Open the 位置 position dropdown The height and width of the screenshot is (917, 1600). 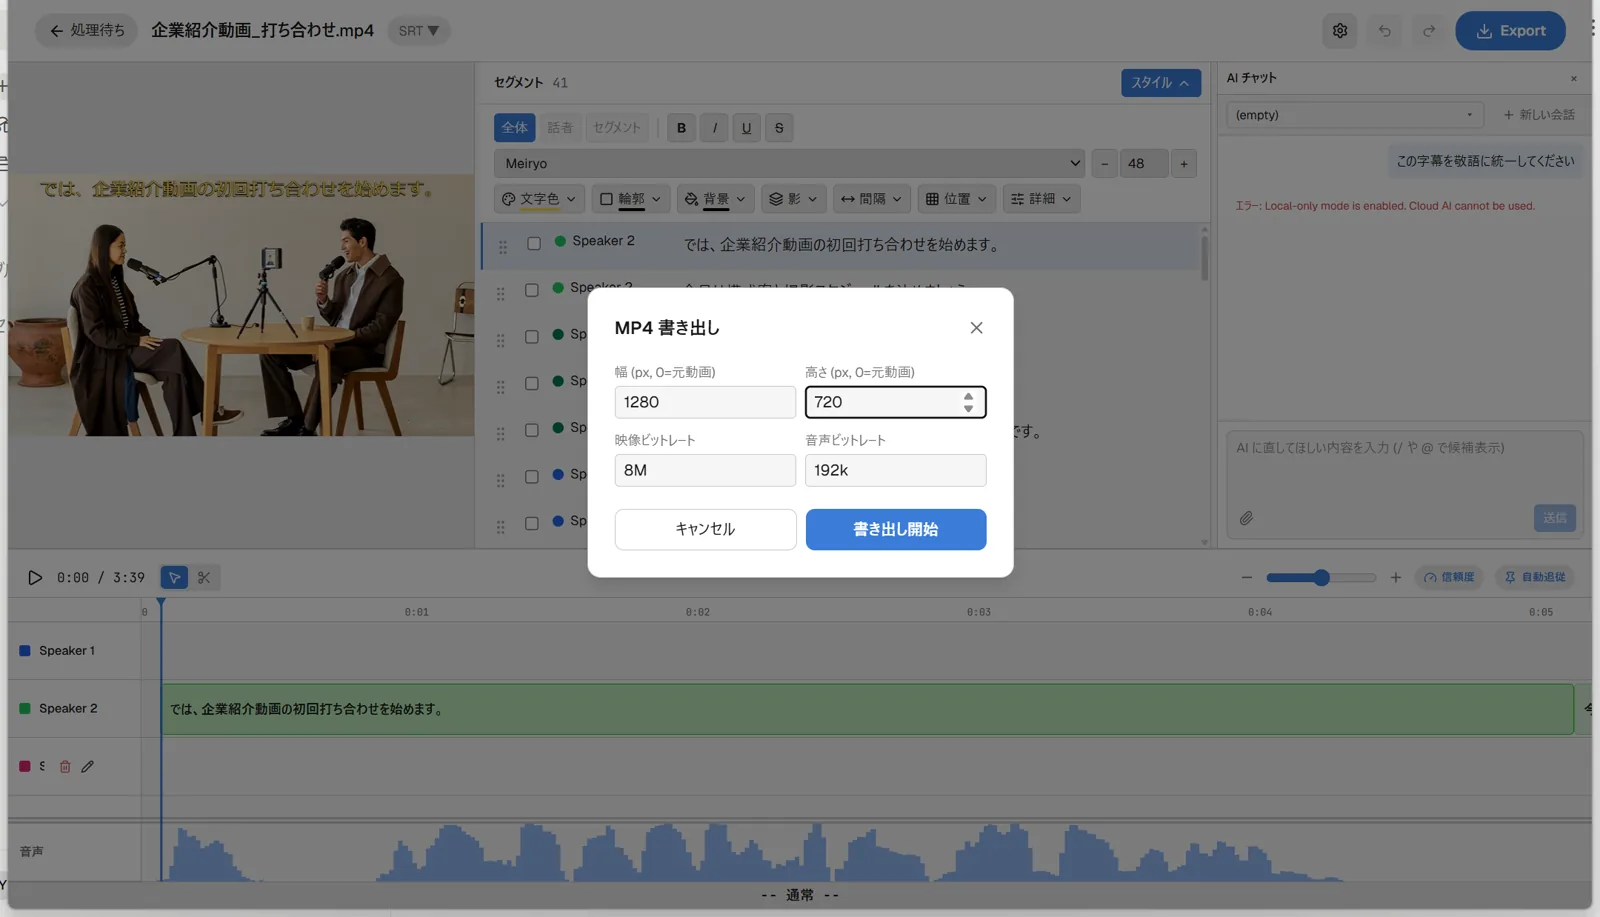956,199
